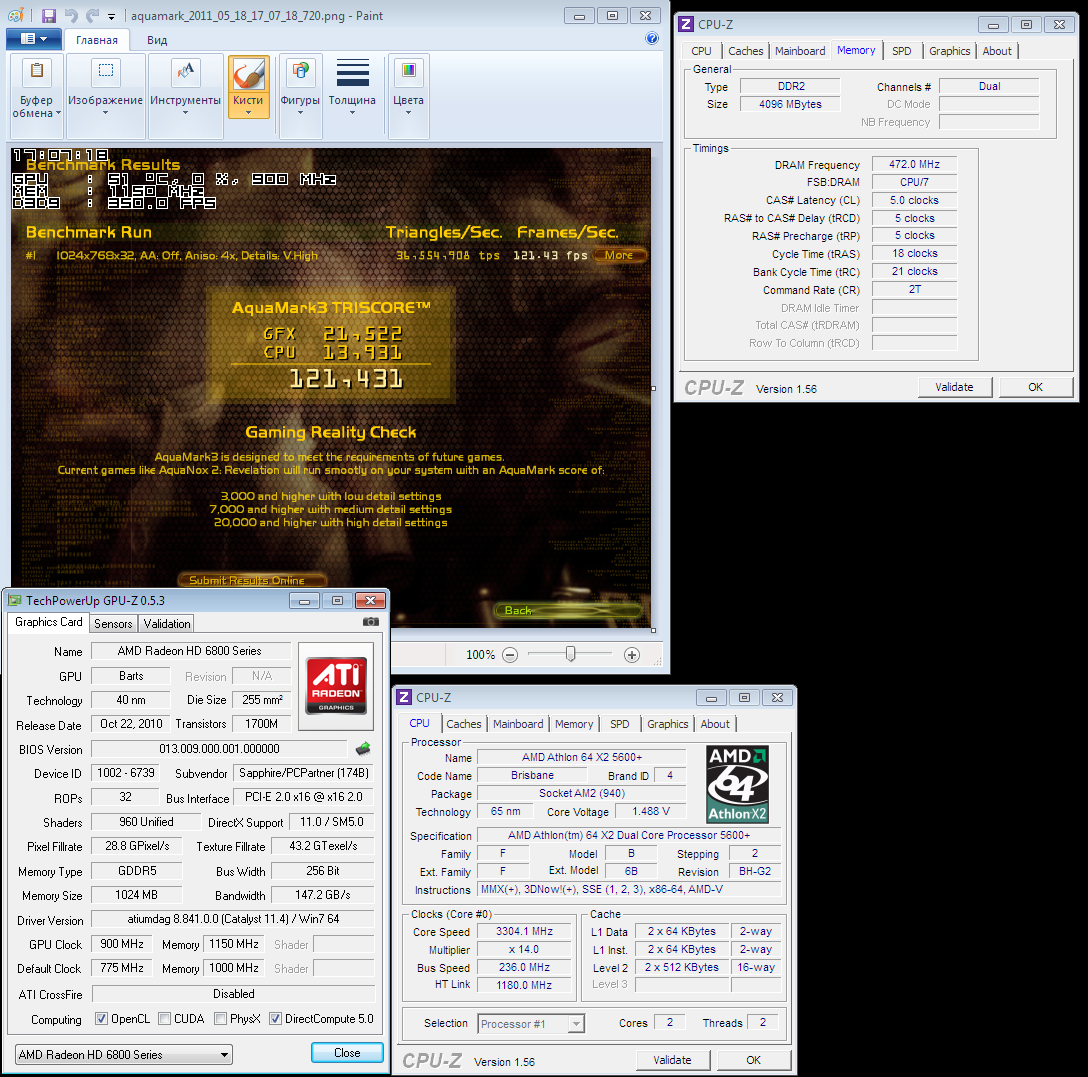Click the Back button in AquaMark image
Image resolution: width=1088 pixels, height=1077 pixels.
pos(568,611)
